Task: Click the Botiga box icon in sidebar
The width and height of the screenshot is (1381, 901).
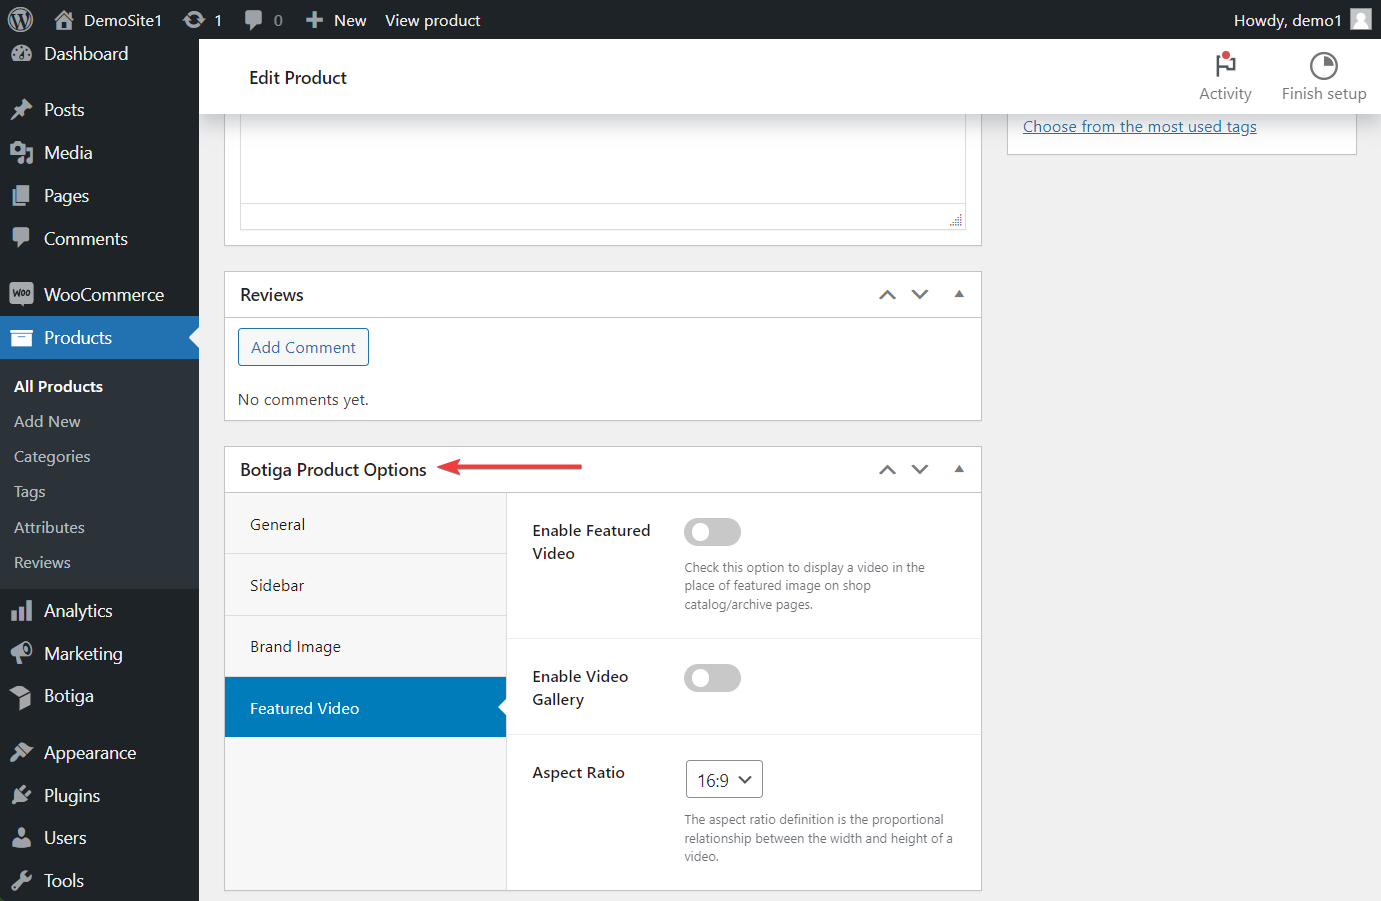Action: 21,696
